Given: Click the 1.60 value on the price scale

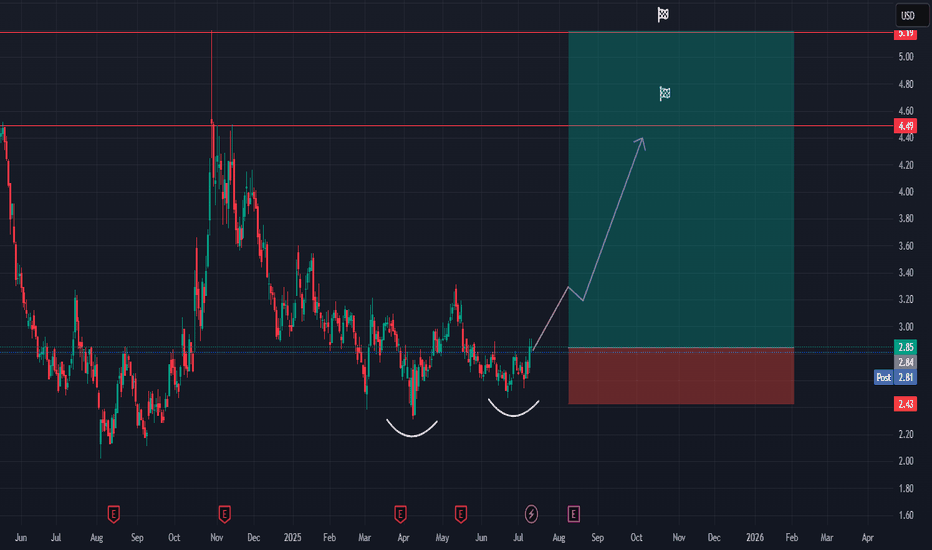Looking at the screenshot, I should [x=906, y=516].
